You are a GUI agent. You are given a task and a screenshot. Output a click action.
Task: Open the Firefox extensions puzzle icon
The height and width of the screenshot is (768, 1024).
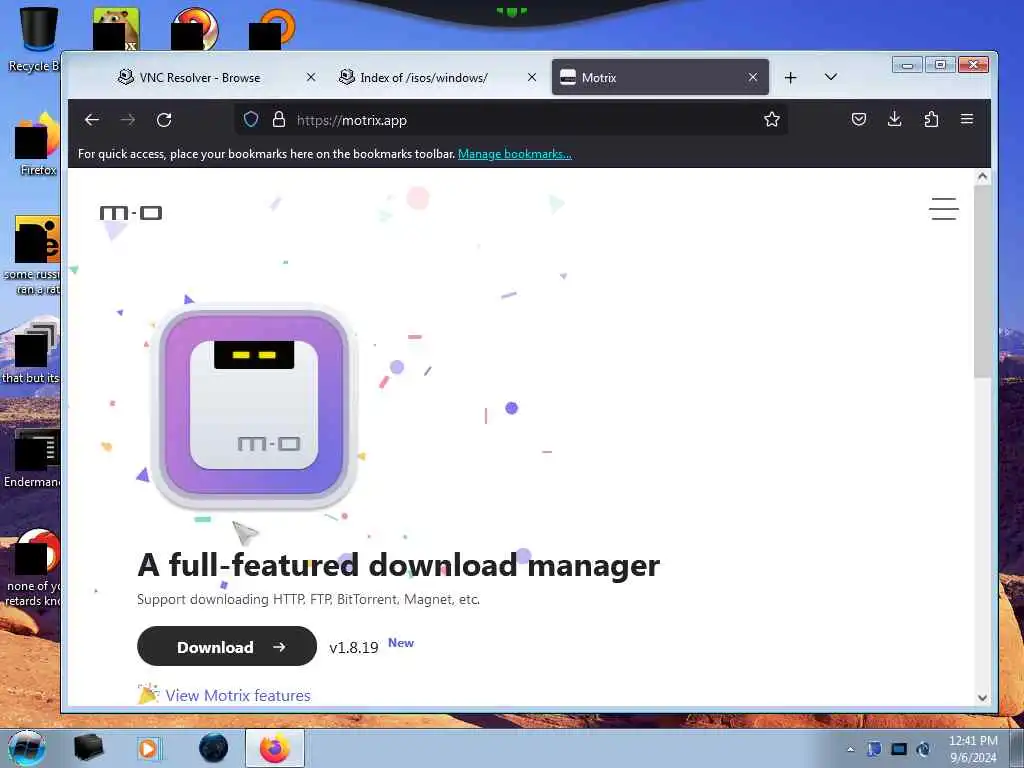click(x=931, y=119)
